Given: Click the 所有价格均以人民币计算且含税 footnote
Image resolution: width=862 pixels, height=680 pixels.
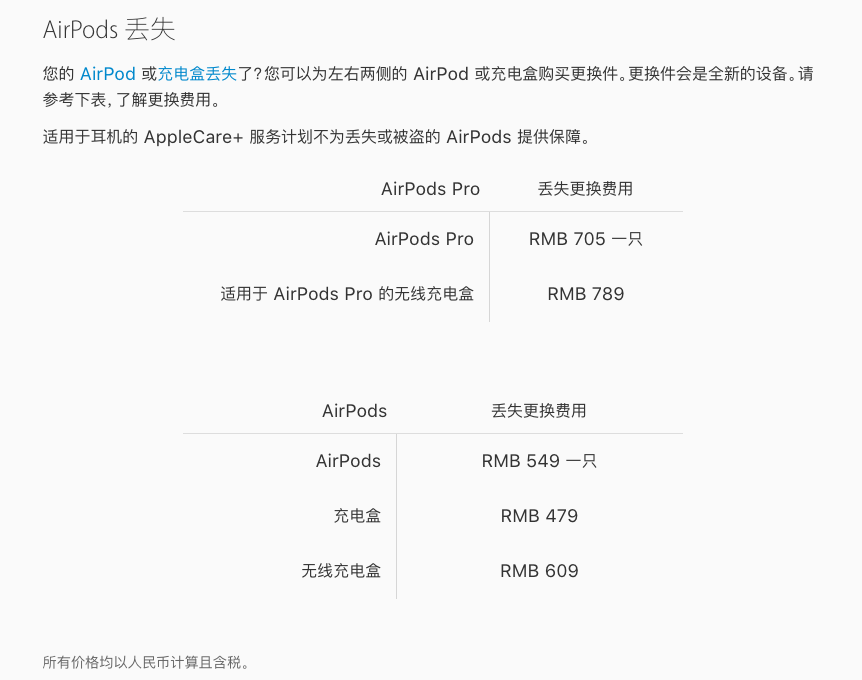Looking at the screenshot, I should click(x=146, y=662).
